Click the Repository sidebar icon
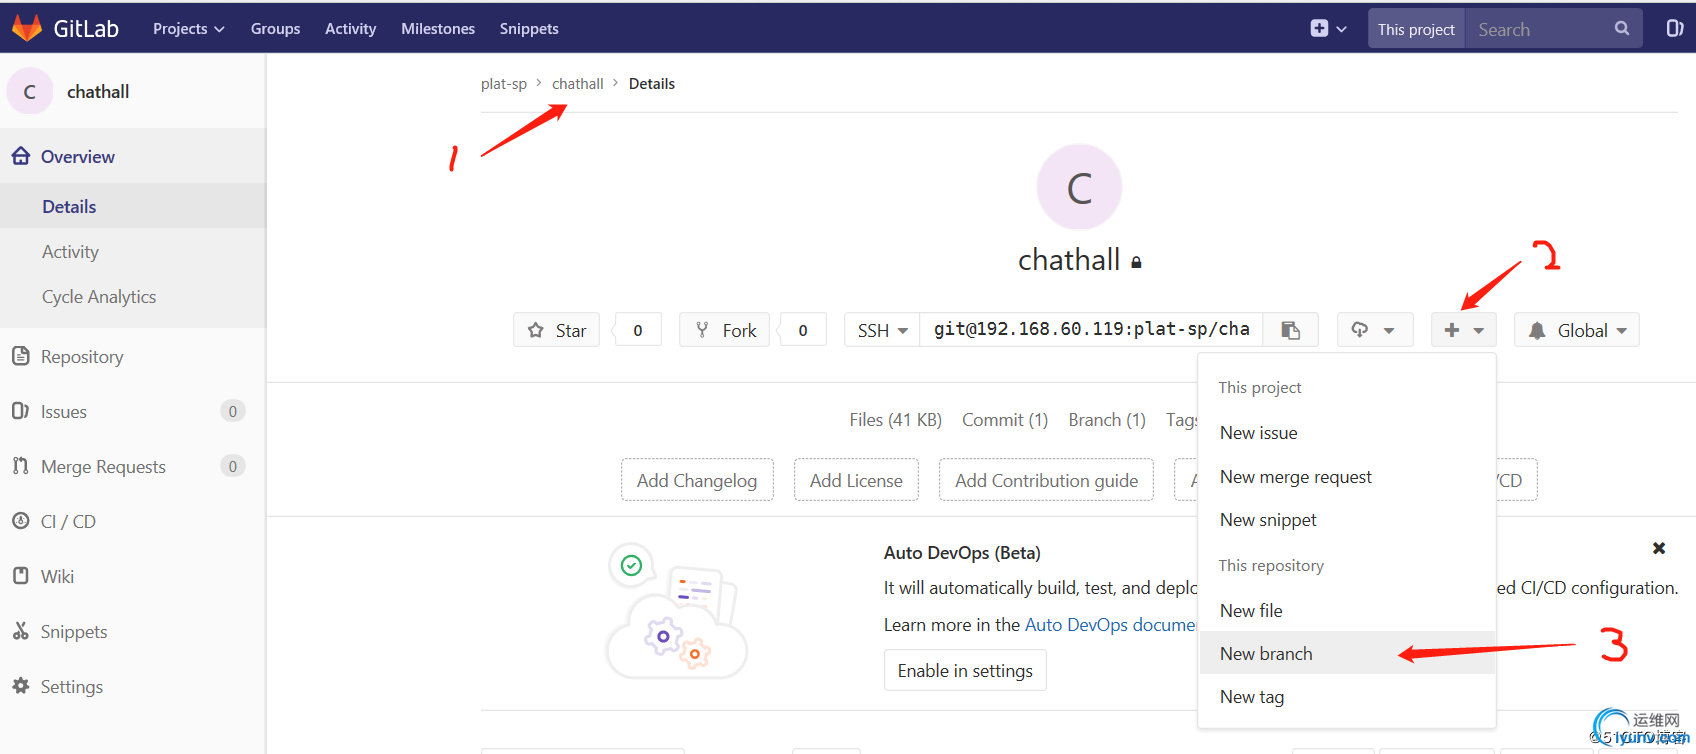The height and width of the screenshot is (754, 1696). pos(21,356)
